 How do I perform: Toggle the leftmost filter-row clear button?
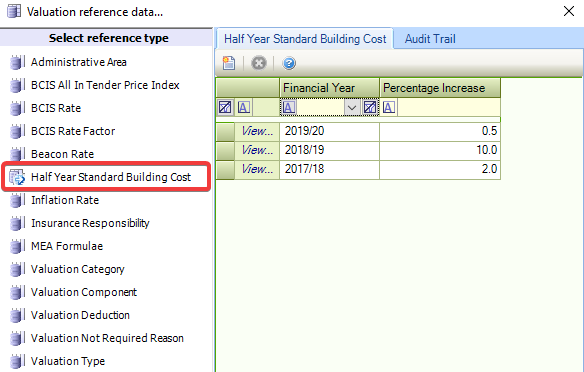(x=225, y=107)
